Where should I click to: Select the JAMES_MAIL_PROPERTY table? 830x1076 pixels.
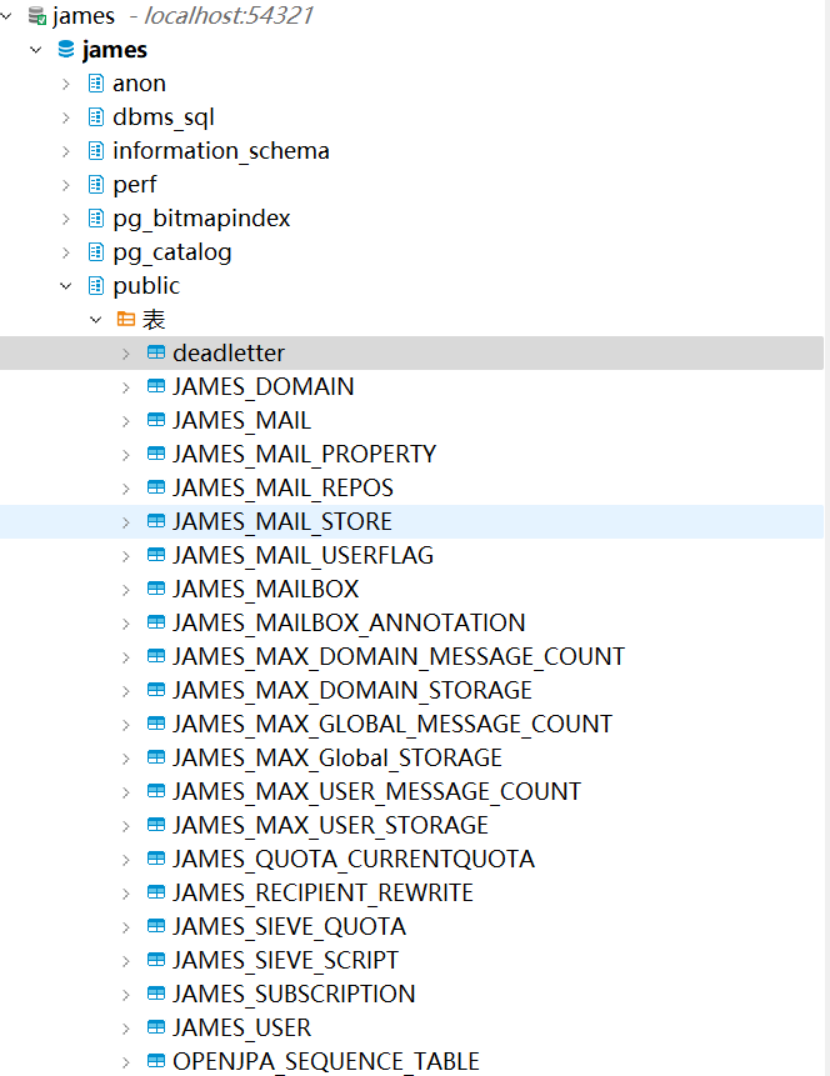304,454
